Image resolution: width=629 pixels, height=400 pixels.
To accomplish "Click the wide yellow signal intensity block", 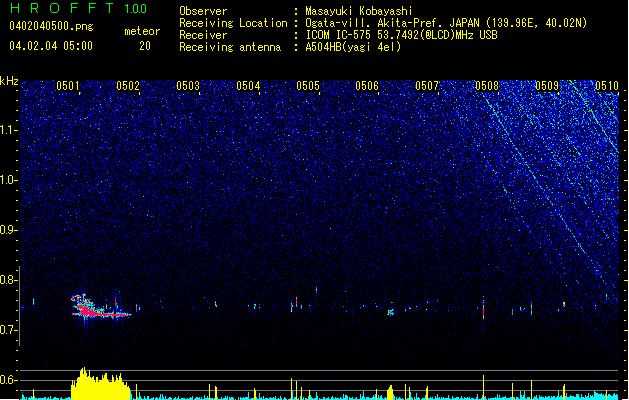I will (101, 384).
